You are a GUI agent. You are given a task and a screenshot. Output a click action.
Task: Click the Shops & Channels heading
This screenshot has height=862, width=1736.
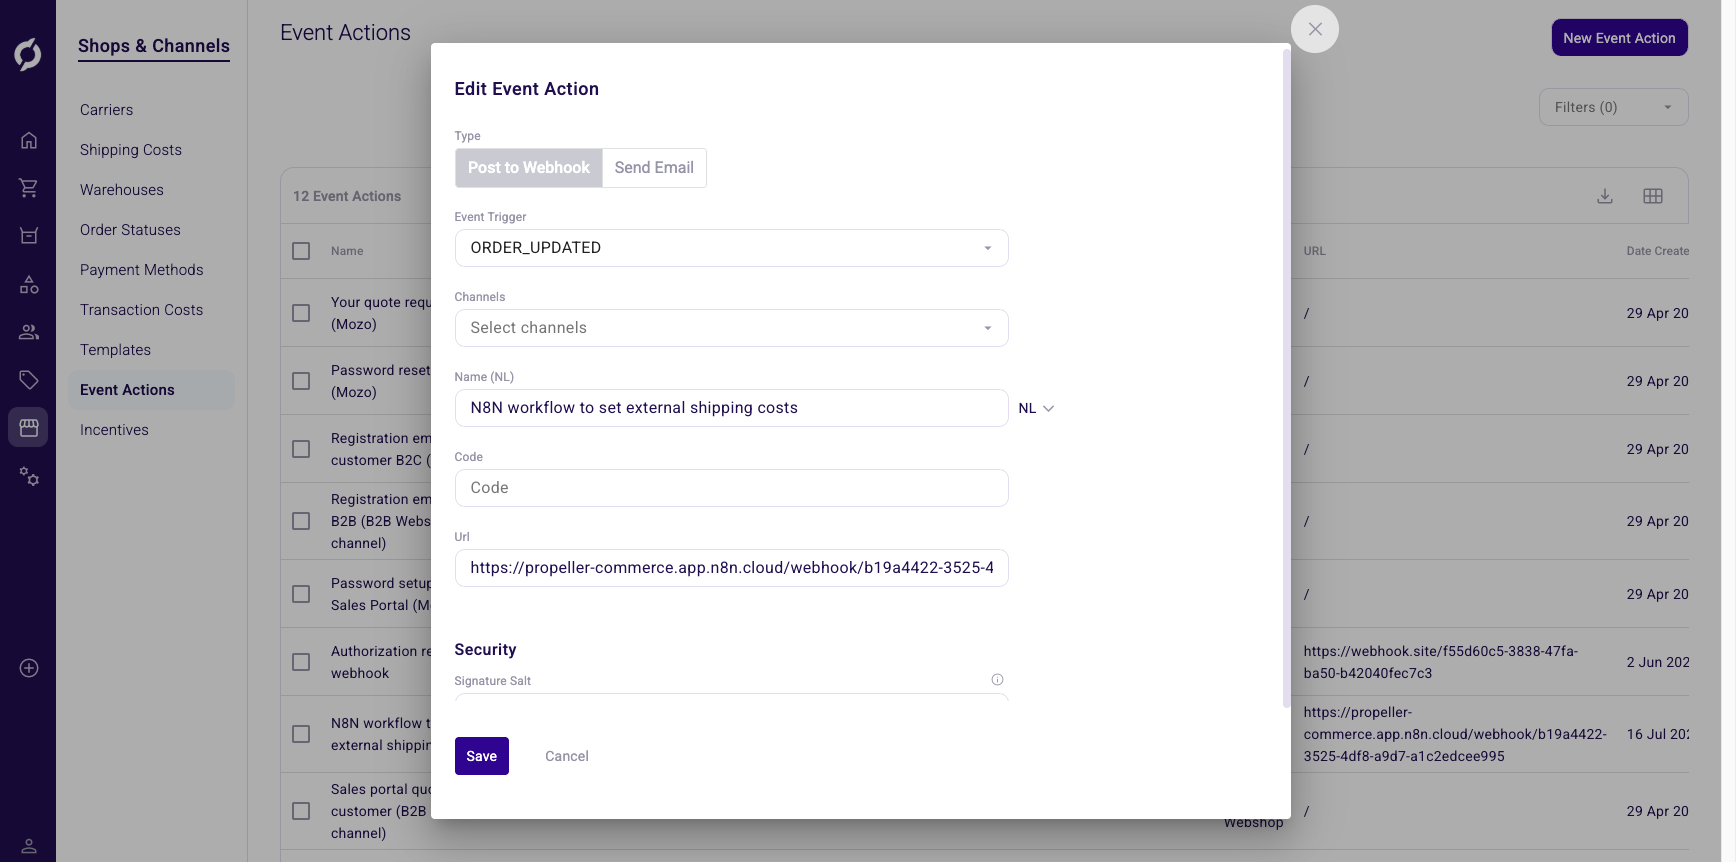click(x=154, y=46)
